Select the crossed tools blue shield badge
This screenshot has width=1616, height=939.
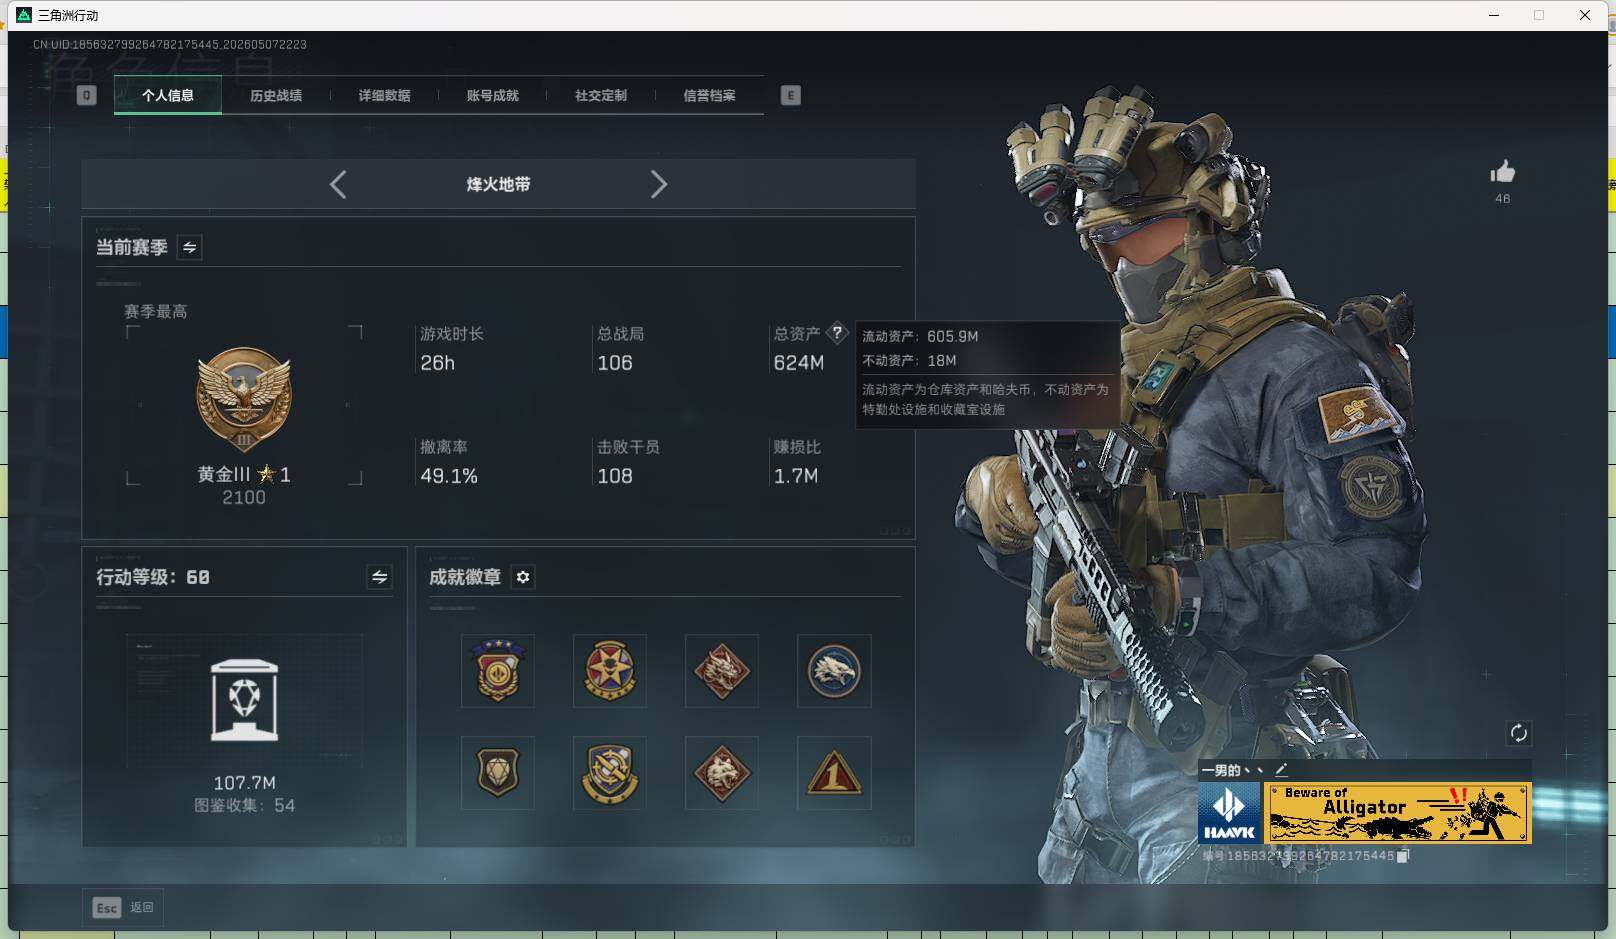[610, 773]
